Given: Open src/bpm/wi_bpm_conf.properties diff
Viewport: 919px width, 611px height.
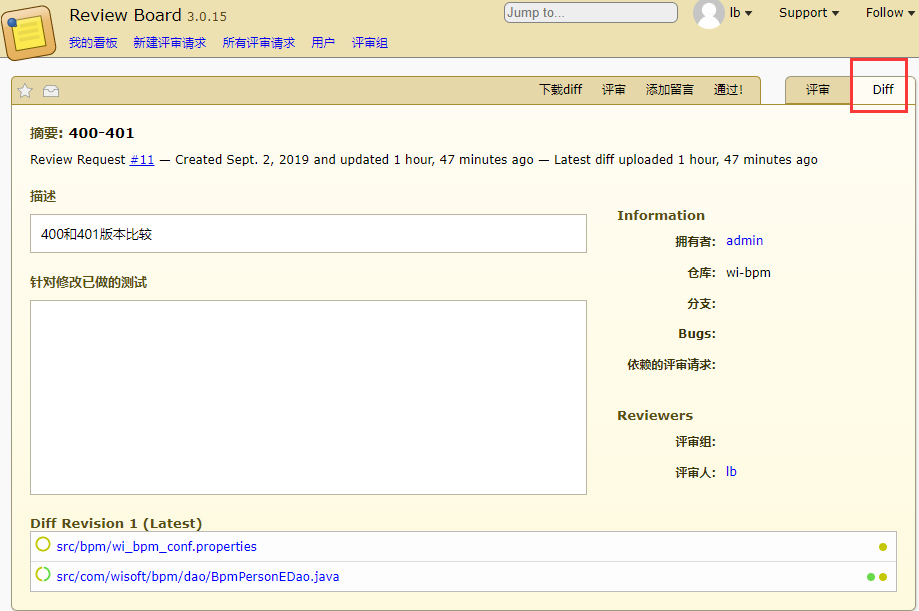Looking at the screenshot, I should (x=156, y=546).
